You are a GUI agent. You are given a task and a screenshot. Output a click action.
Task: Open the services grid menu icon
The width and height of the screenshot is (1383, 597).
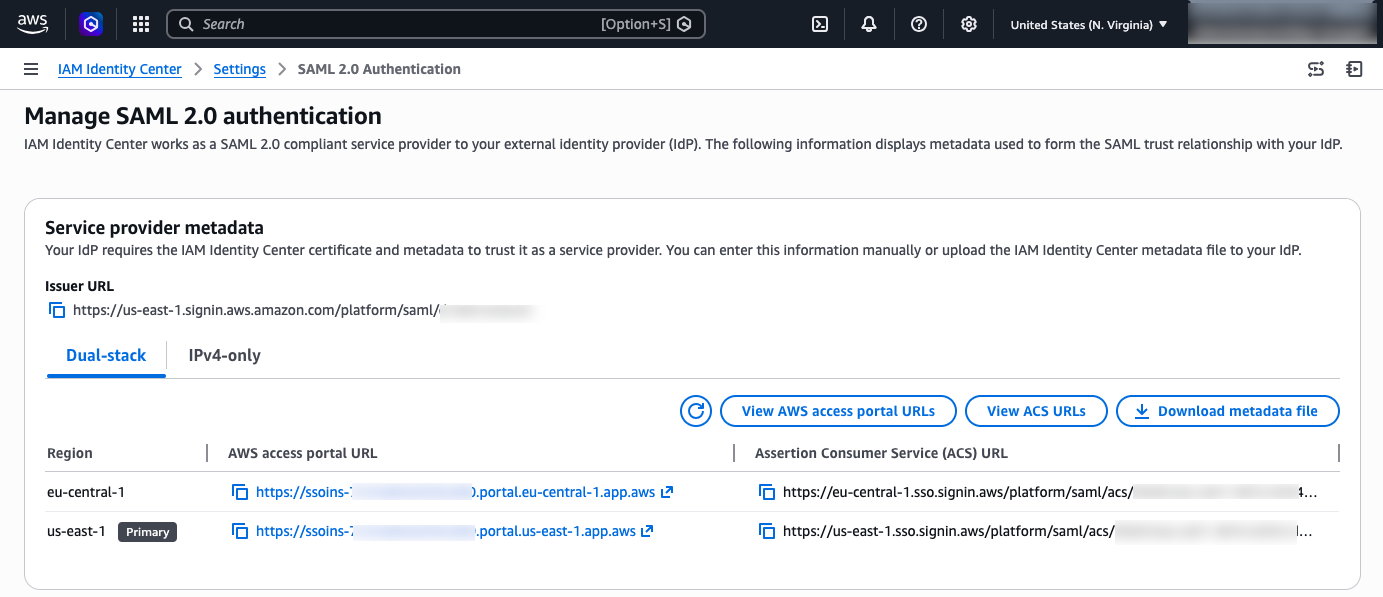tap(141, 24)
